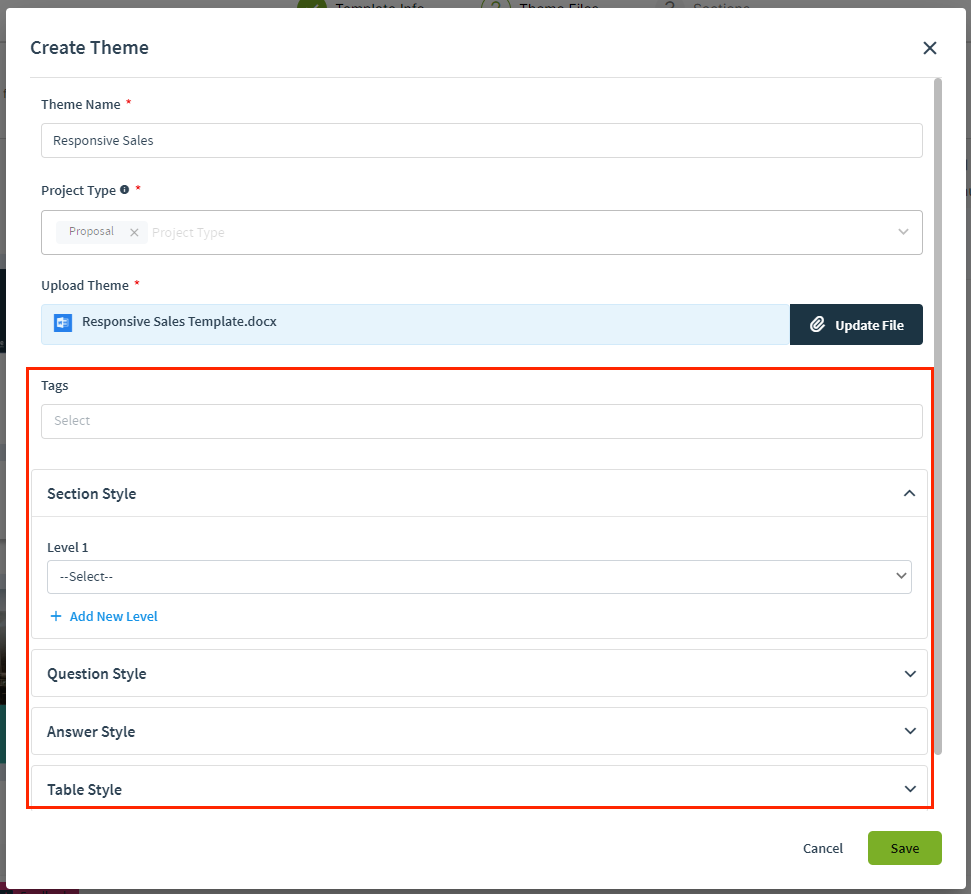Click the dialog vertical scrollbar
This screenshot has width=971, height=894.
(x=938, y=415)
